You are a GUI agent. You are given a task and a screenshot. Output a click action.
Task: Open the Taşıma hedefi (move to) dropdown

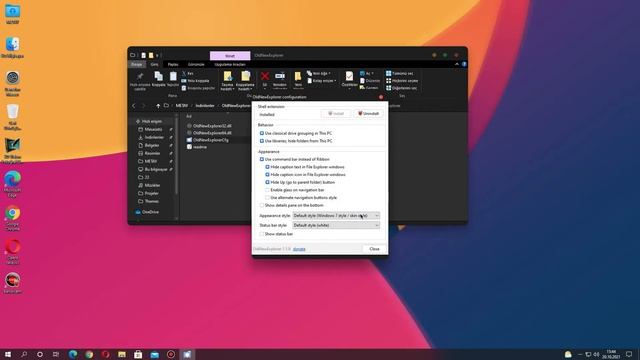227,80
